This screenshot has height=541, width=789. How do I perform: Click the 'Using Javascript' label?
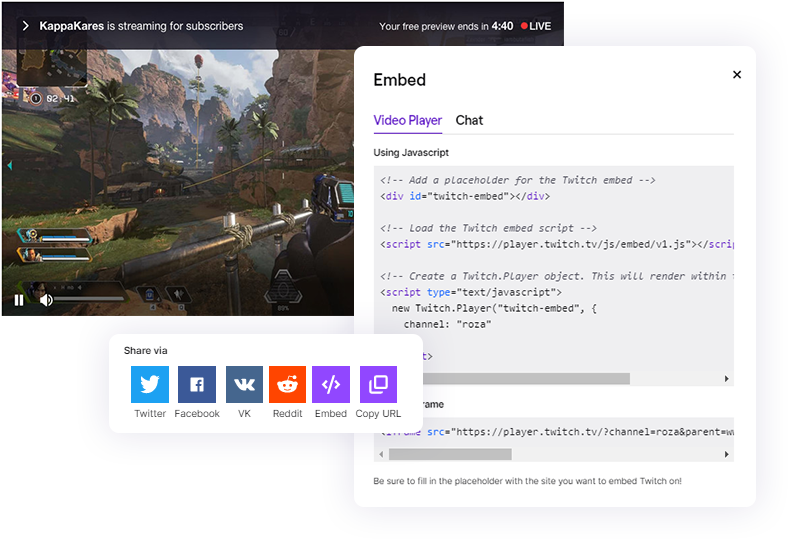tap(411, 152)
